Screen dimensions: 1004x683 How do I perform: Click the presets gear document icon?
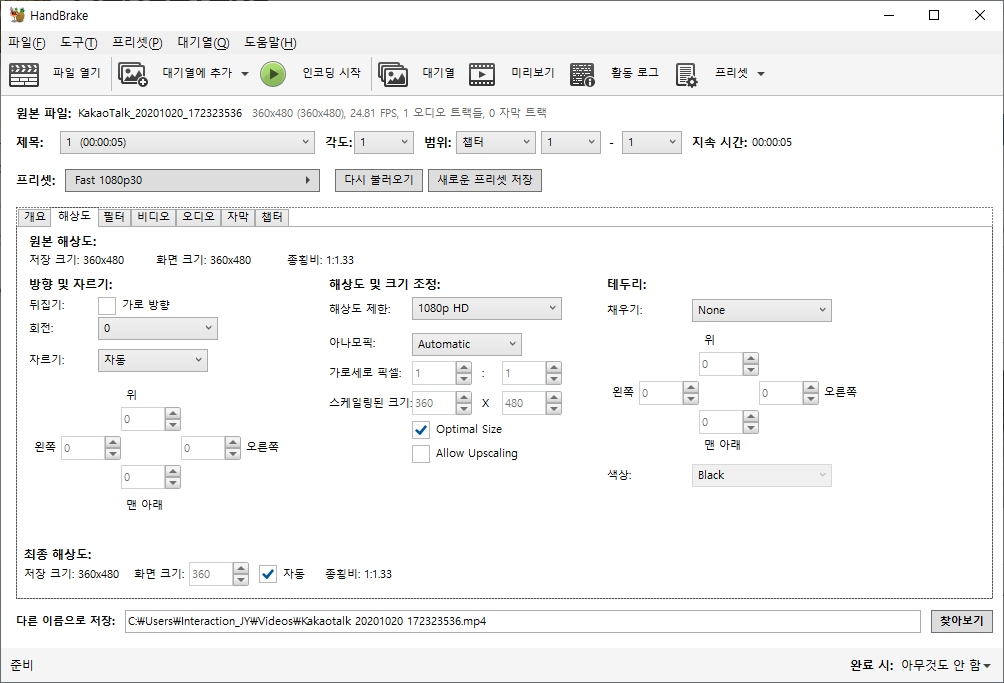pyautogui.click(x=686, y=75)
